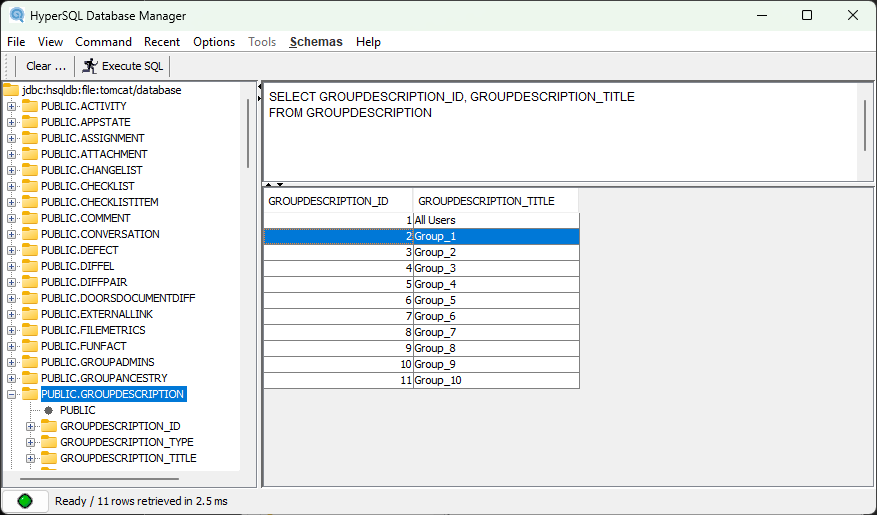Select the PUBLIC.EXTERNALLINK tree row
The height and width of the screenshot is (515, 877).
click(x=97, y=314)
